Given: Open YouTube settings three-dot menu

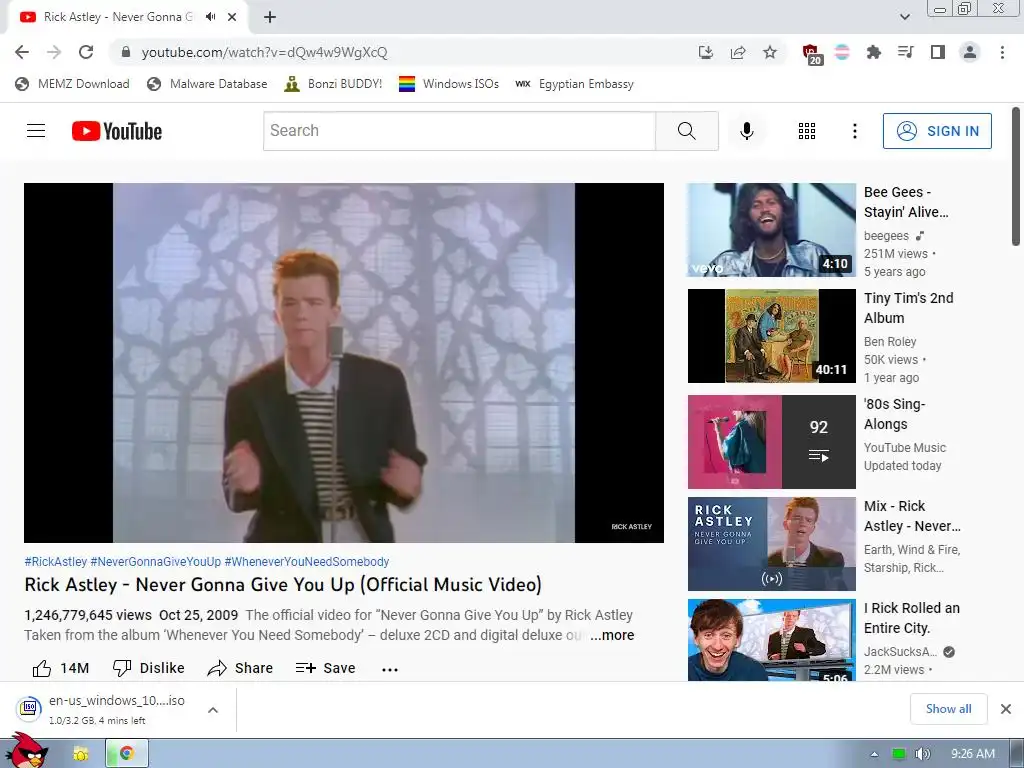Looking at the screenshot, I should pyautogui.click(x=854, y=131).
